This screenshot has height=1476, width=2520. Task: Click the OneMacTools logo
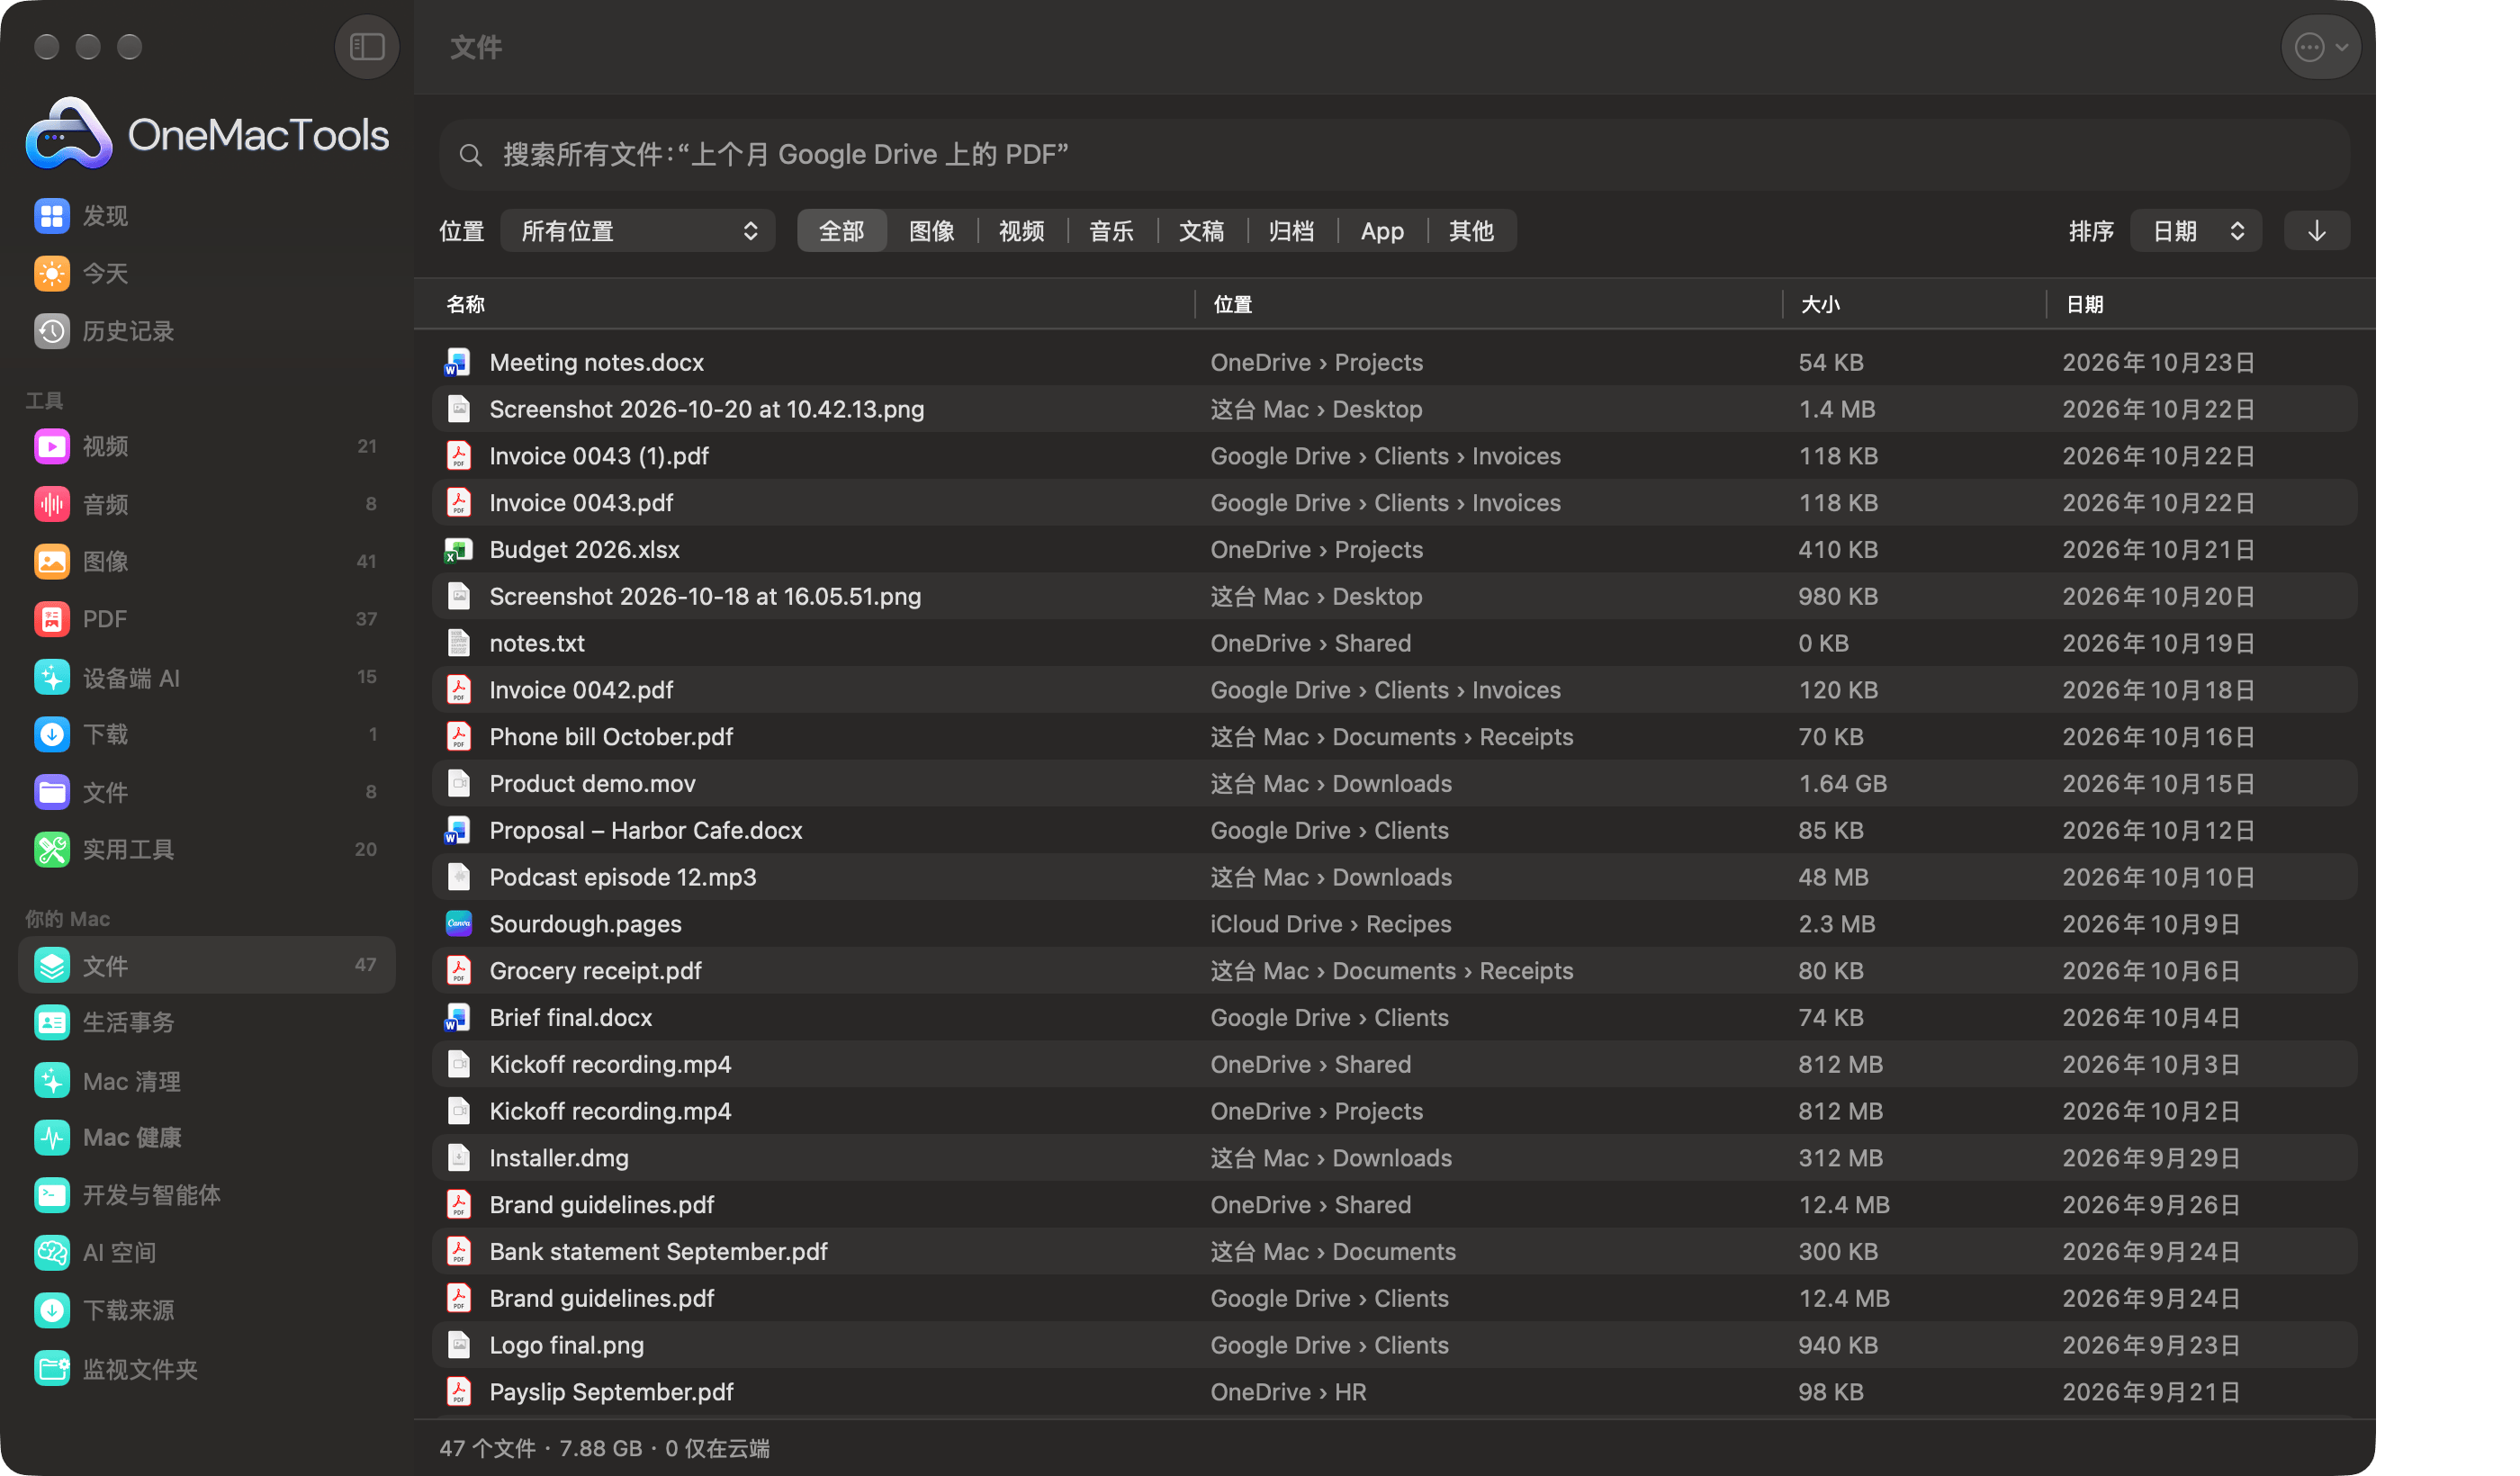click(x=207, y=133)
